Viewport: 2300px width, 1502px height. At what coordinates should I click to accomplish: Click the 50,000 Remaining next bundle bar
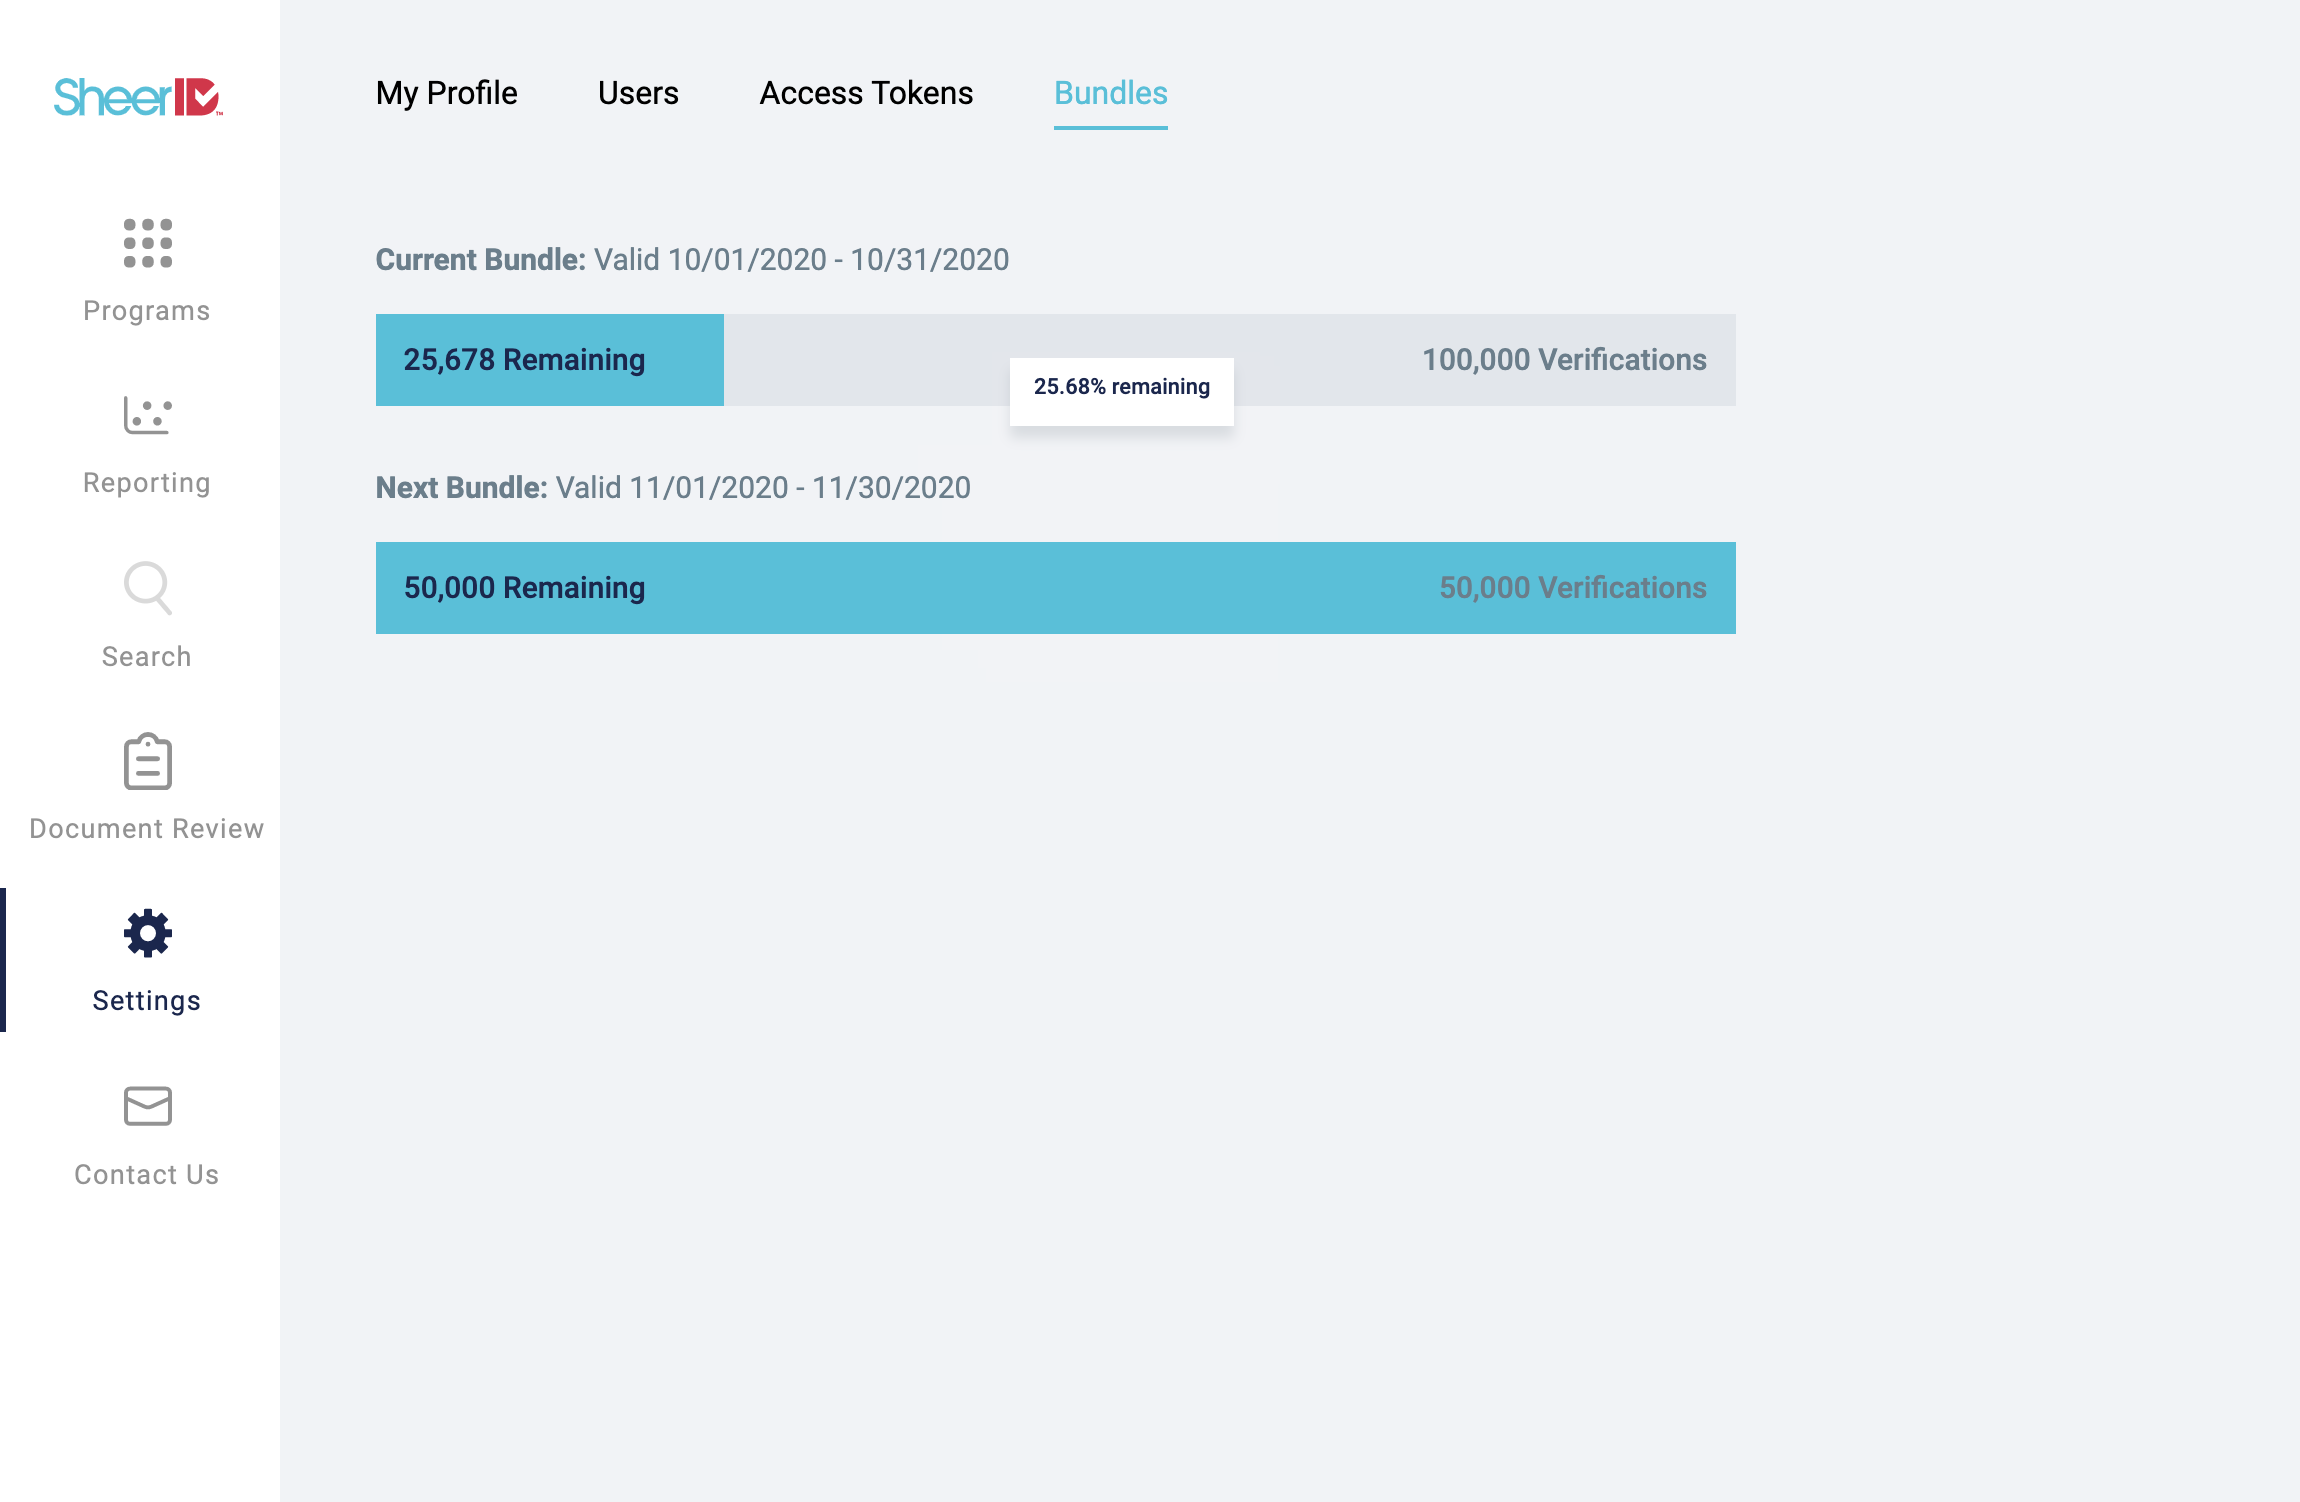coord(1056,588)
